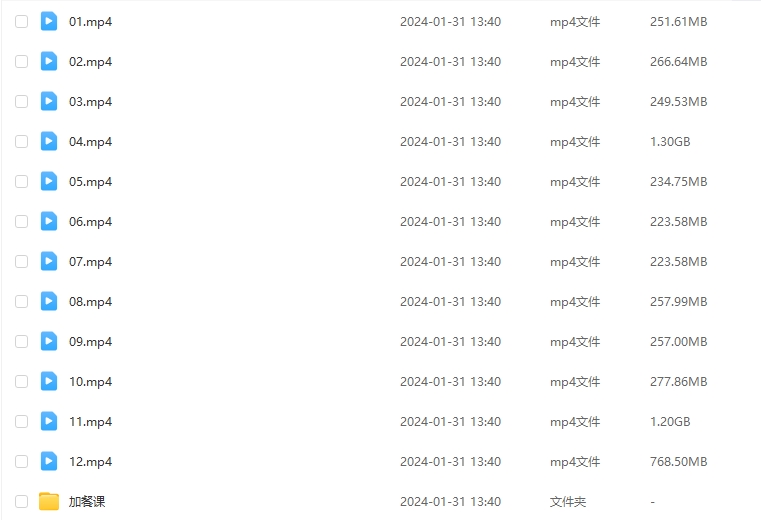
Task: Click the video file icon for 05.mp4
Action: [49, 182]
